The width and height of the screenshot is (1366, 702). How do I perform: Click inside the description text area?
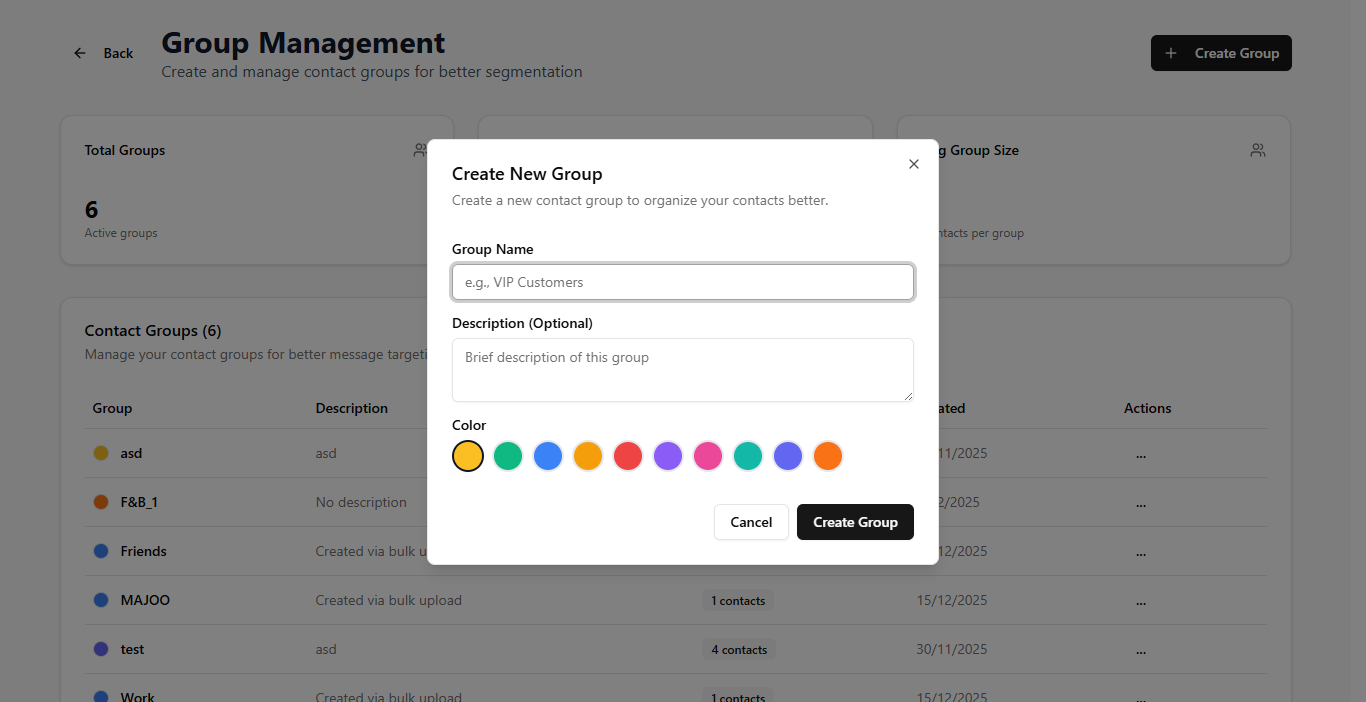(683, 370)
